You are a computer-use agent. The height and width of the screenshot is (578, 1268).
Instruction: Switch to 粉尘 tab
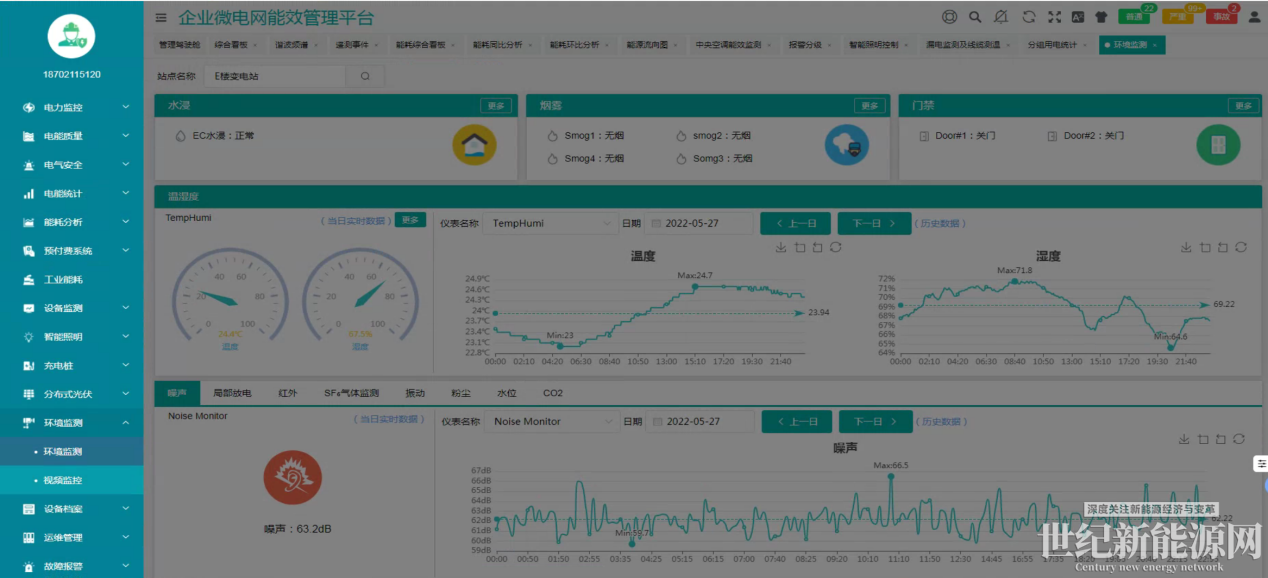point(461,393)
